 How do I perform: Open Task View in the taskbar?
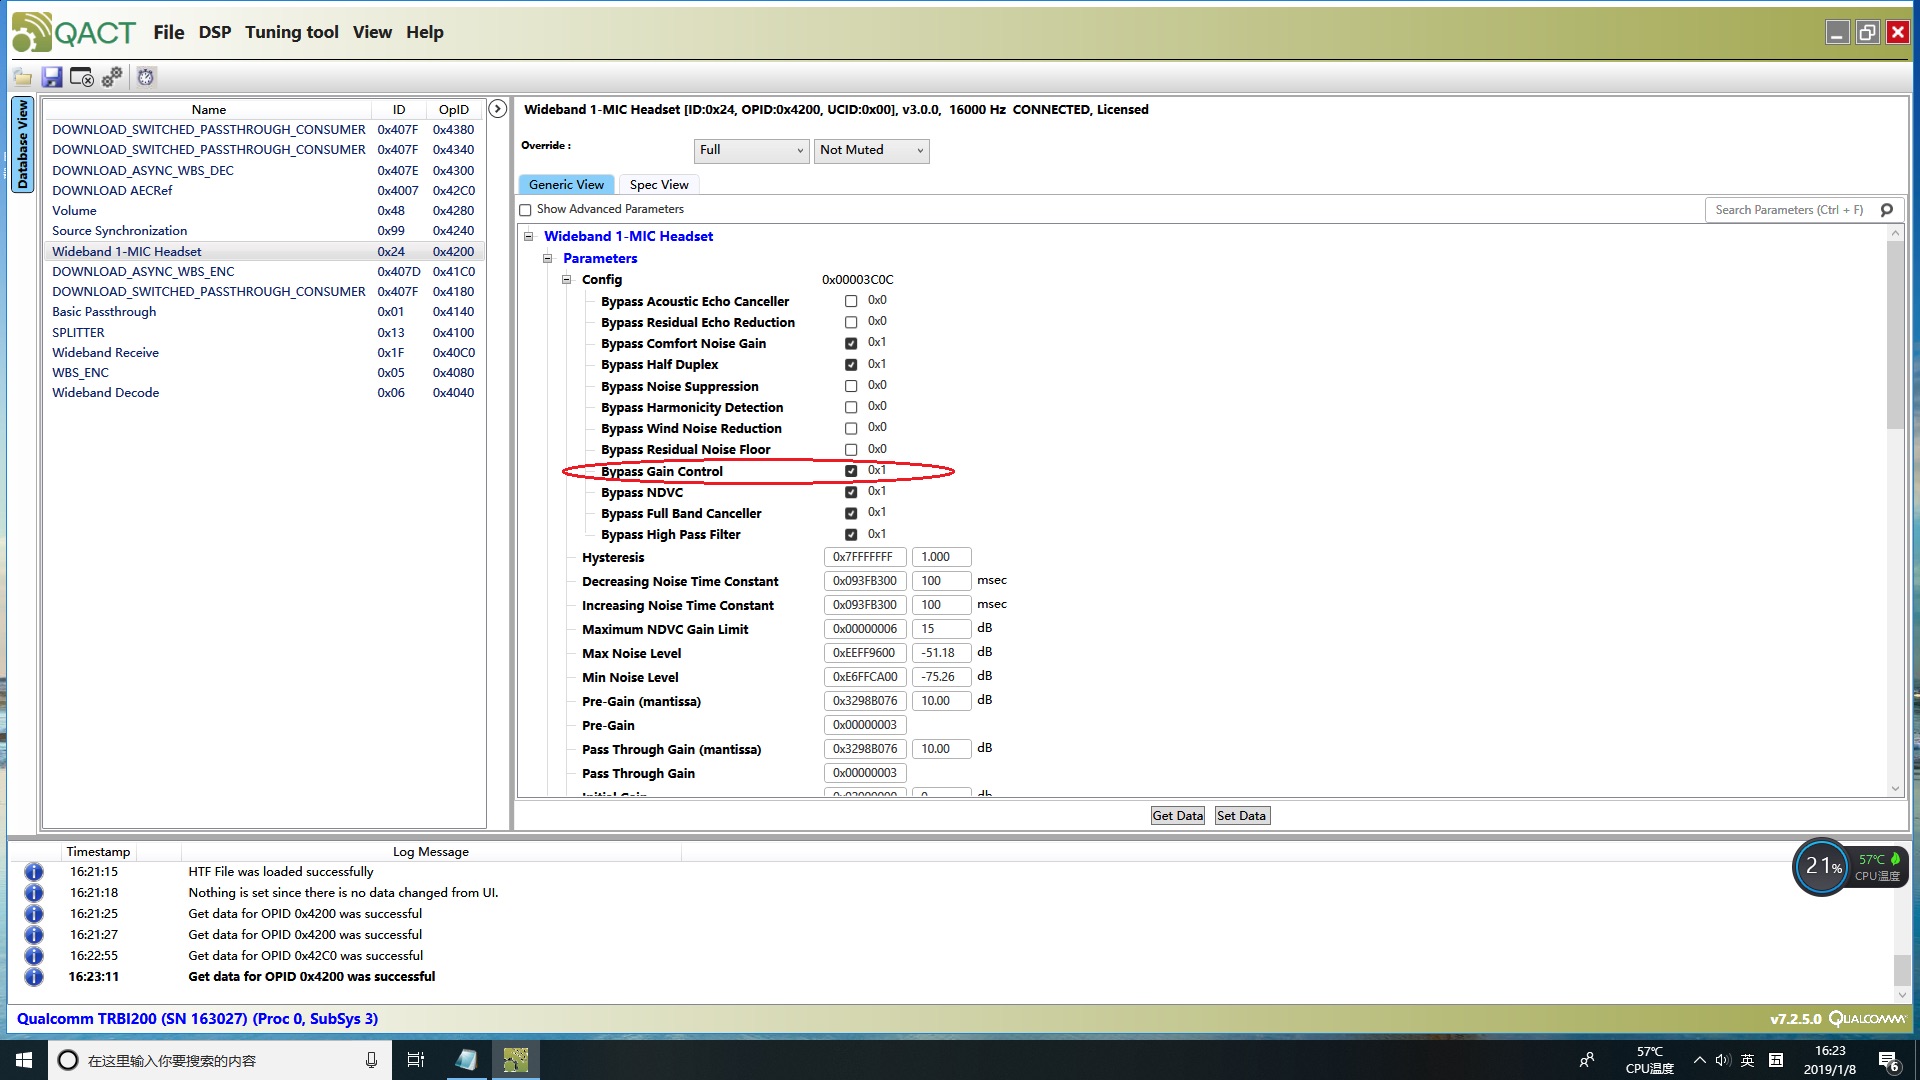click(x=416, y=1060)
